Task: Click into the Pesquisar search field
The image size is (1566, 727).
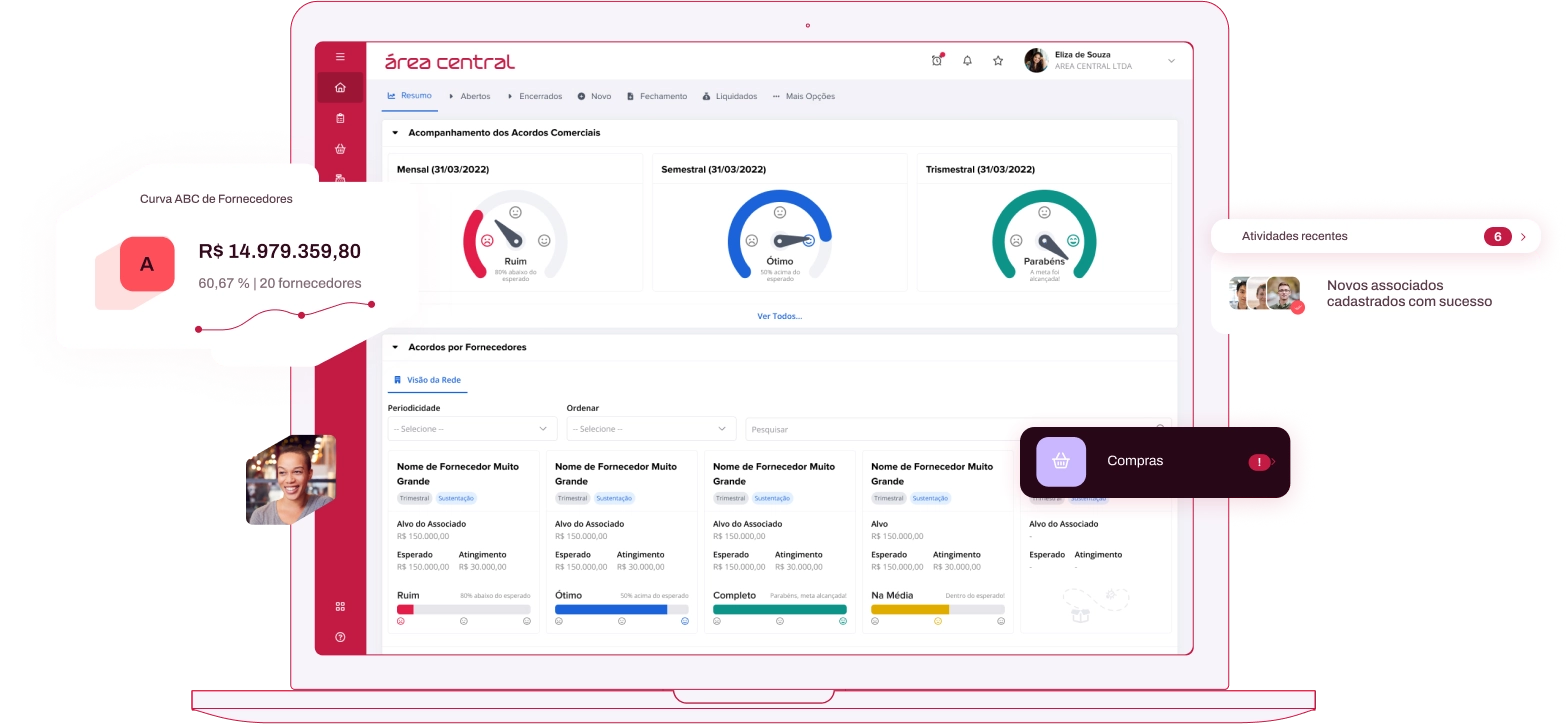Action: [958, 429]
